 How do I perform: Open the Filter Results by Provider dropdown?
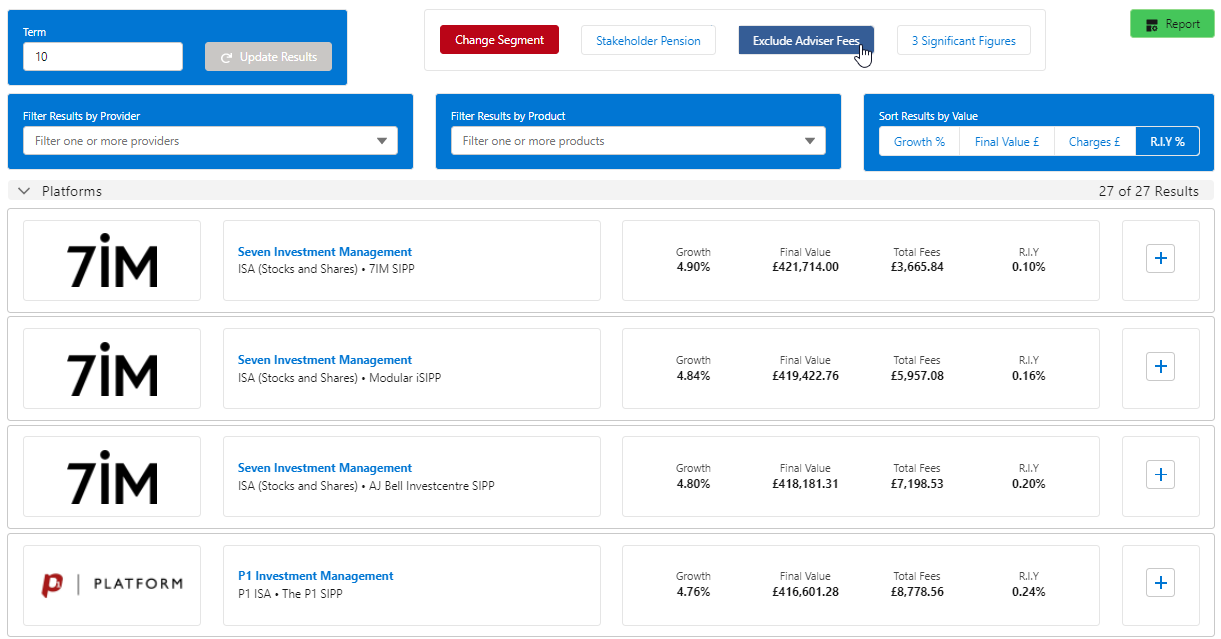pyautogui.click(x=210, y=141)
